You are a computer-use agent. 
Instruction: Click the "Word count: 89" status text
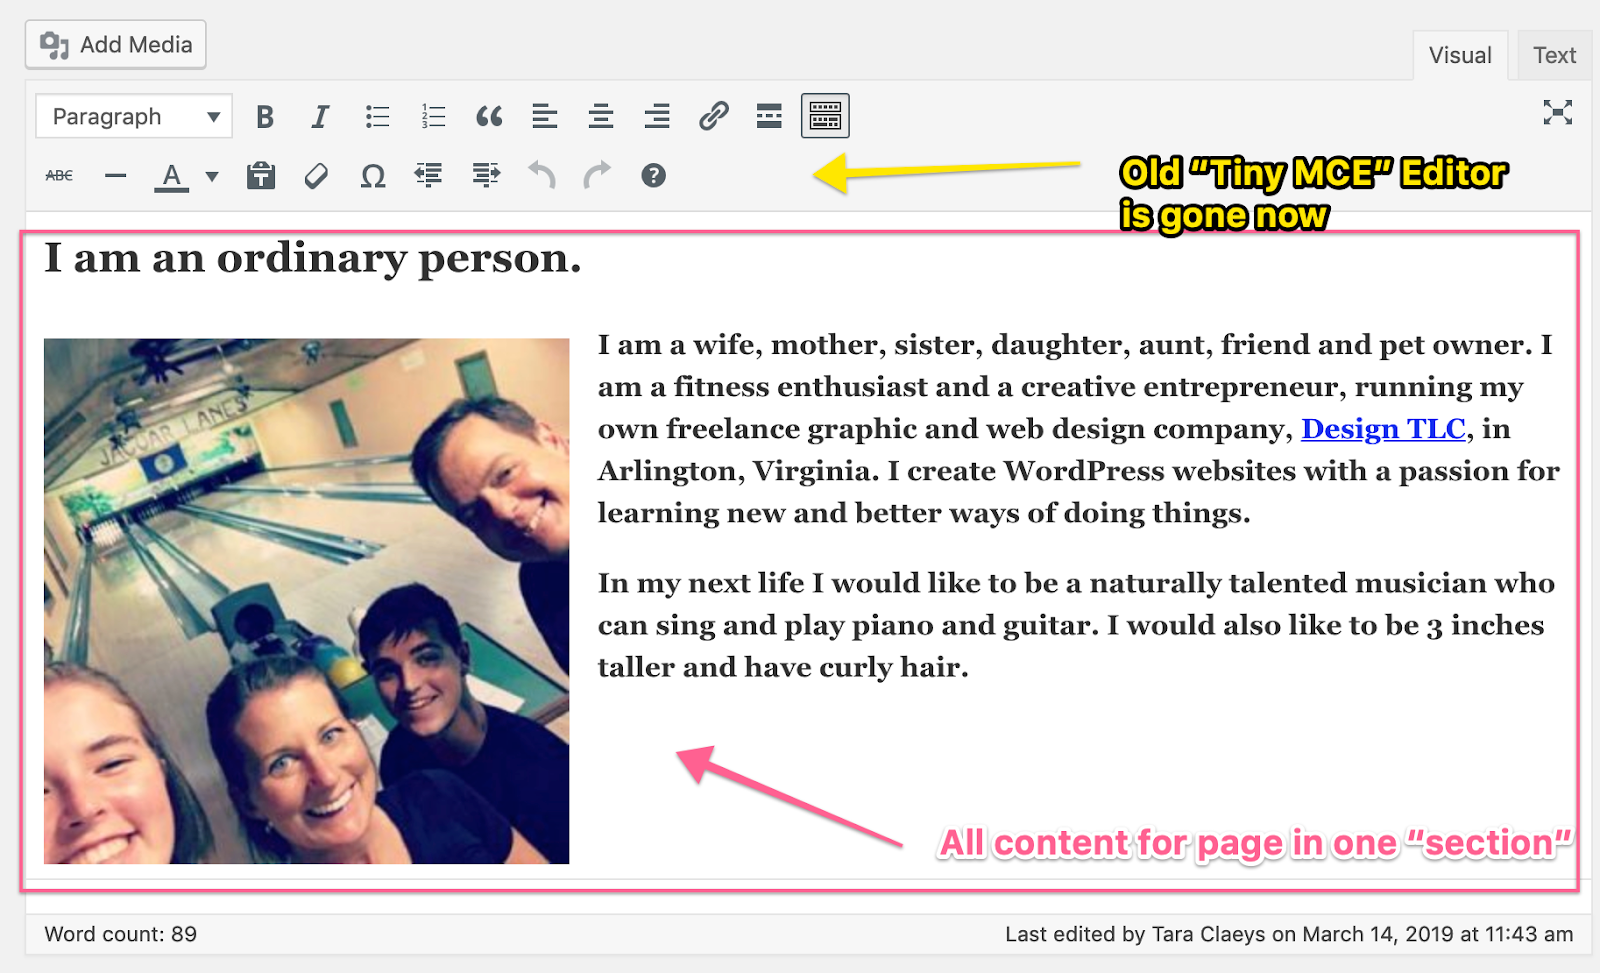click(121, 934)
